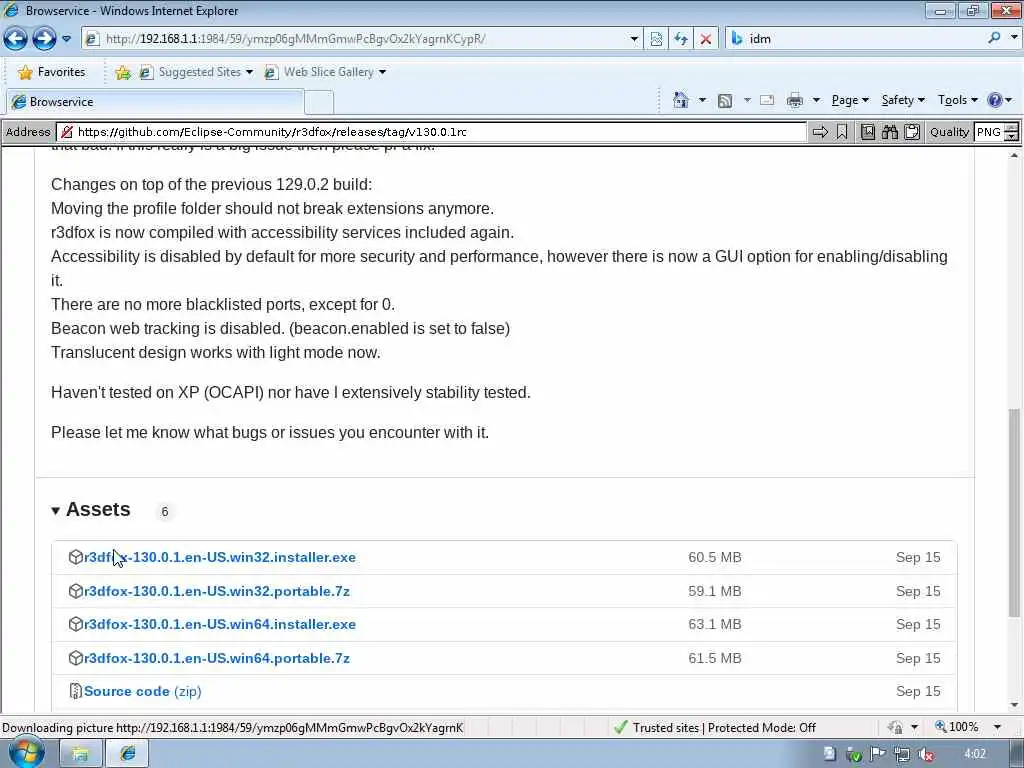1024x768 pixels.
Task: Click the search magnifier icon in search box
Action: coord(994,39)
